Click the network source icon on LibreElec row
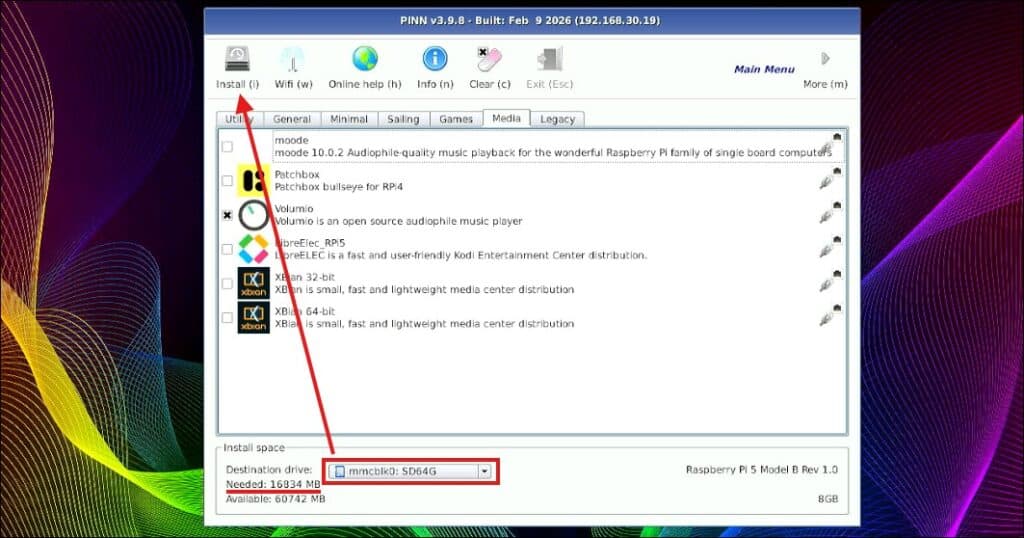The image size is (1024, 538). coord(831,246)
